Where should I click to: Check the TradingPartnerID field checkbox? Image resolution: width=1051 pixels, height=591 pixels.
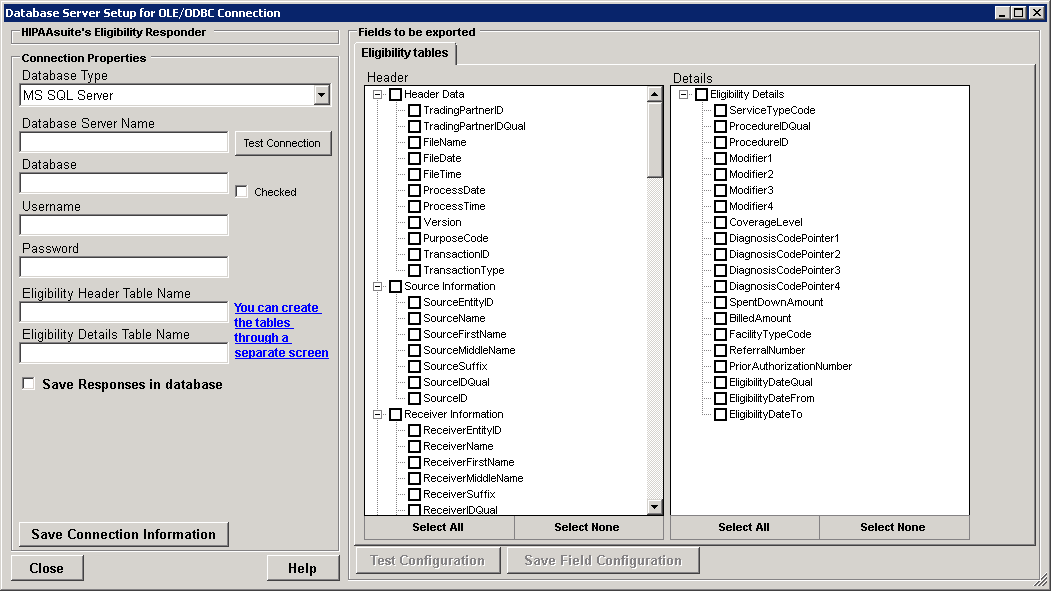click(x=415, y=110)
